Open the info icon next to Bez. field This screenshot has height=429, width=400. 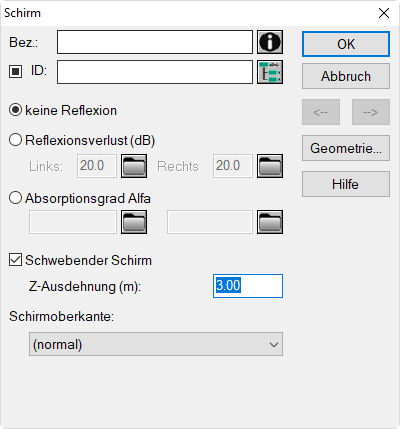pos(270,42)
